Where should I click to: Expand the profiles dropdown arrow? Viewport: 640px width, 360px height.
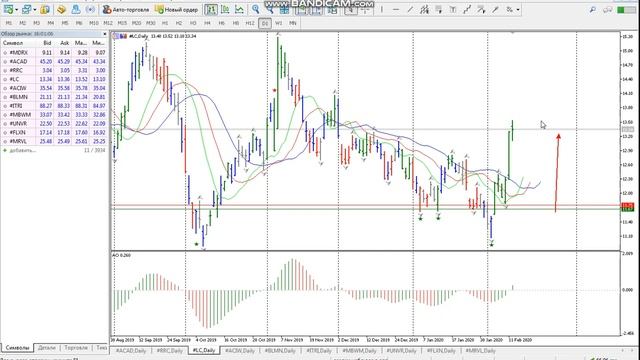point(35,9)
